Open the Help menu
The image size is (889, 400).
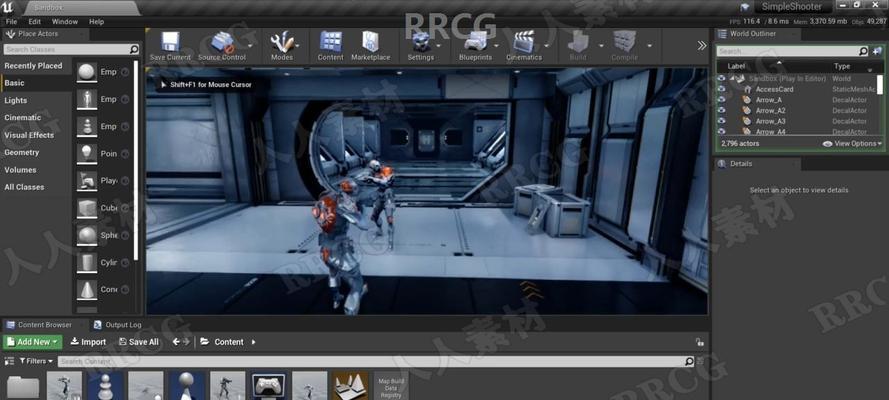point(96,22)
